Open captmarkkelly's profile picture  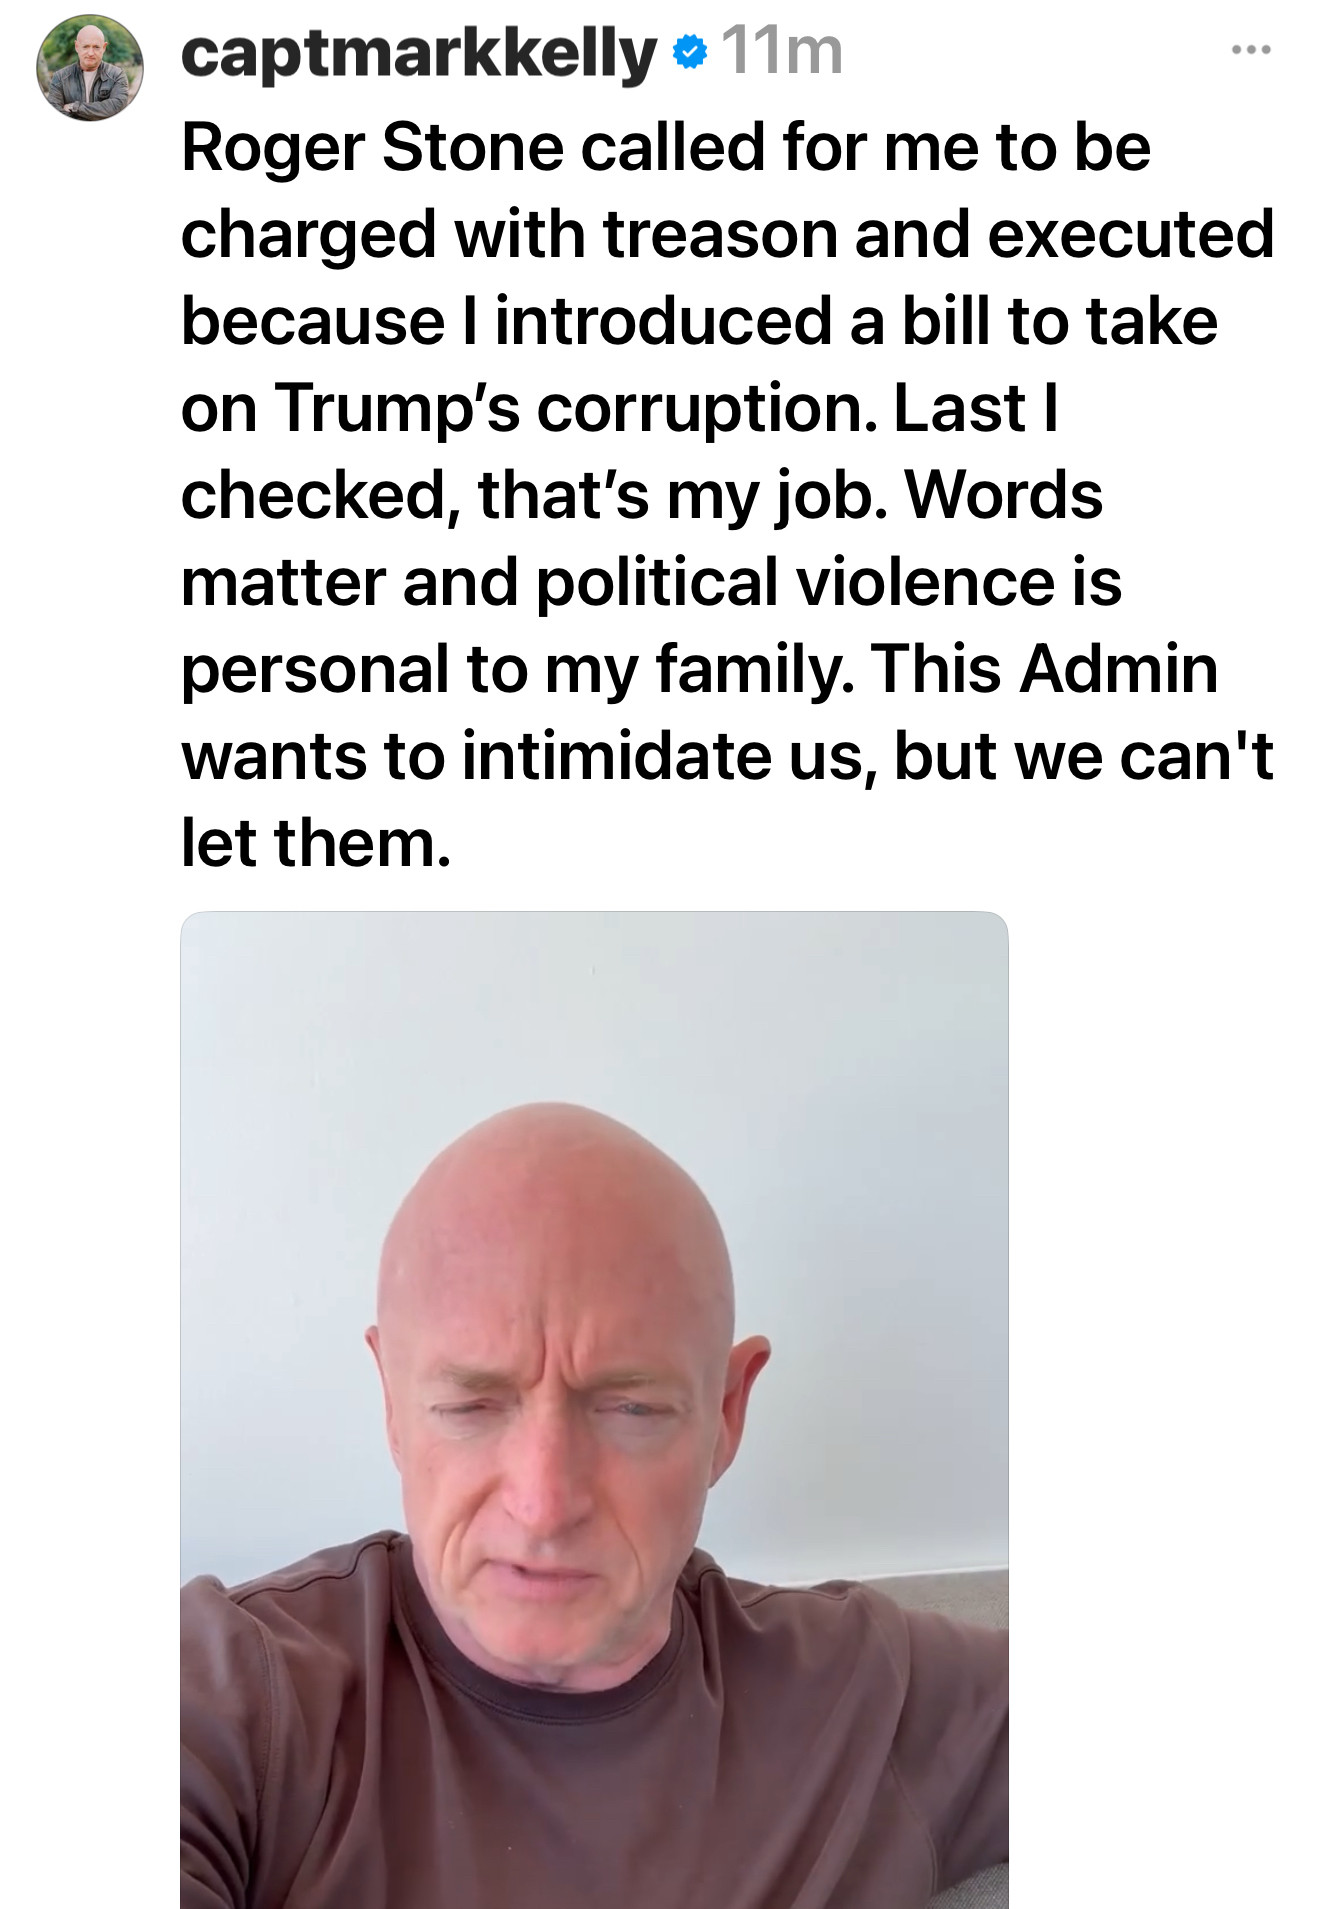coord(90,67)
